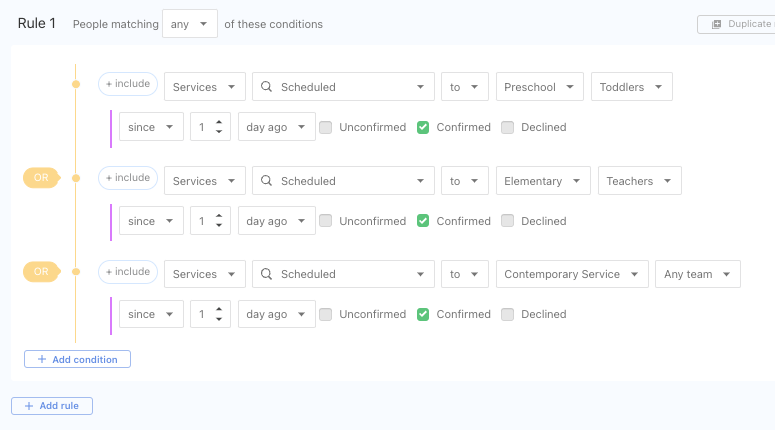The width and height of the screenshot is (775, 430).
Task: Click the second OR connector badge
Action: tap(41, 271)
